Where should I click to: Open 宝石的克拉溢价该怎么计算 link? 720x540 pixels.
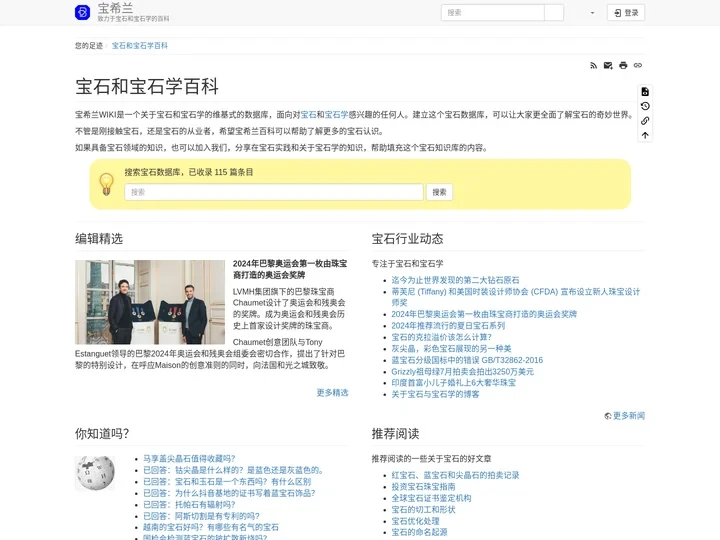click(x=441, y=337)
